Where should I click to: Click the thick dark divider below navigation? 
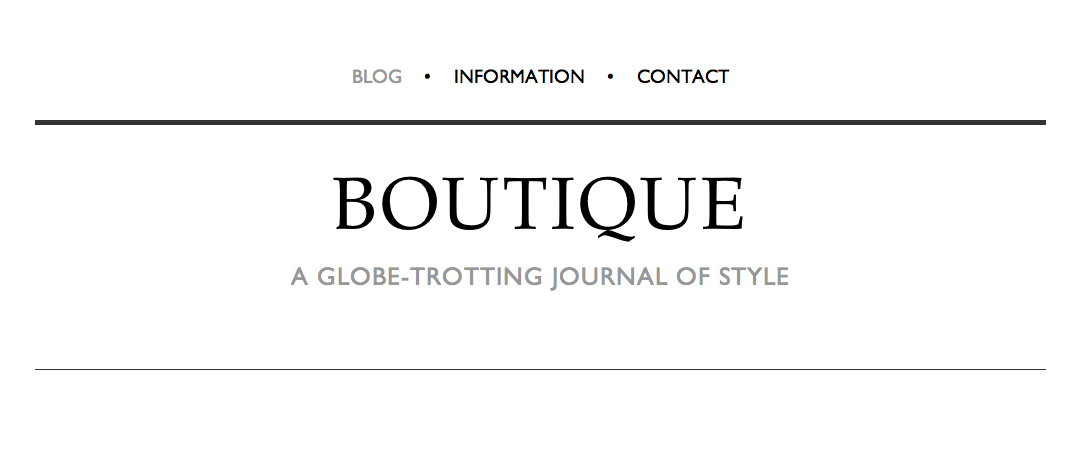point(540,122)
